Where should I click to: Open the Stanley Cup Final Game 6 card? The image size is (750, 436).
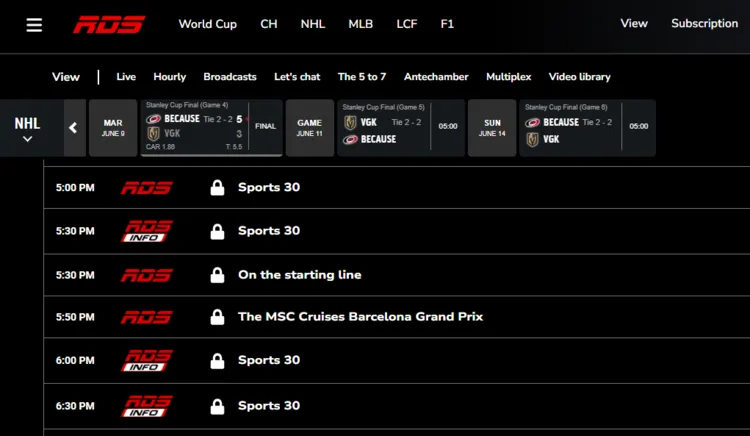[587, 128]
